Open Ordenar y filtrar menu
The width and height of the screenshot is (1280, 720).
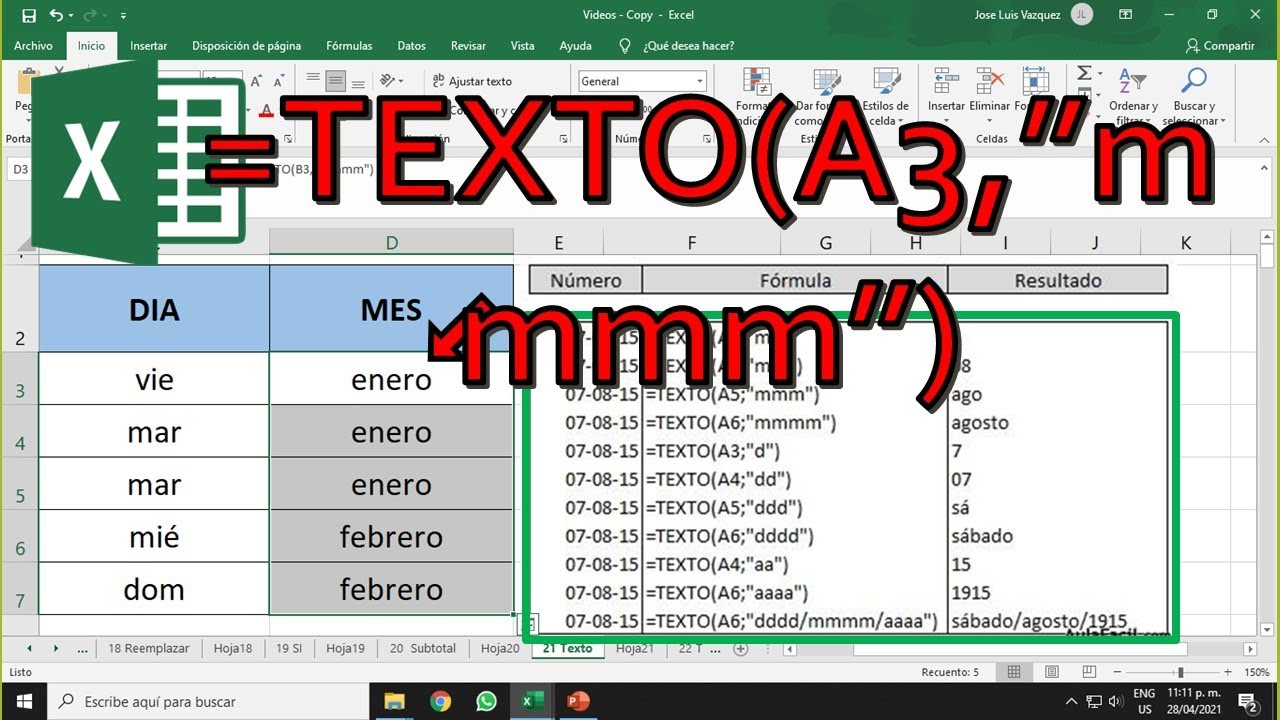coord(1132,98)
